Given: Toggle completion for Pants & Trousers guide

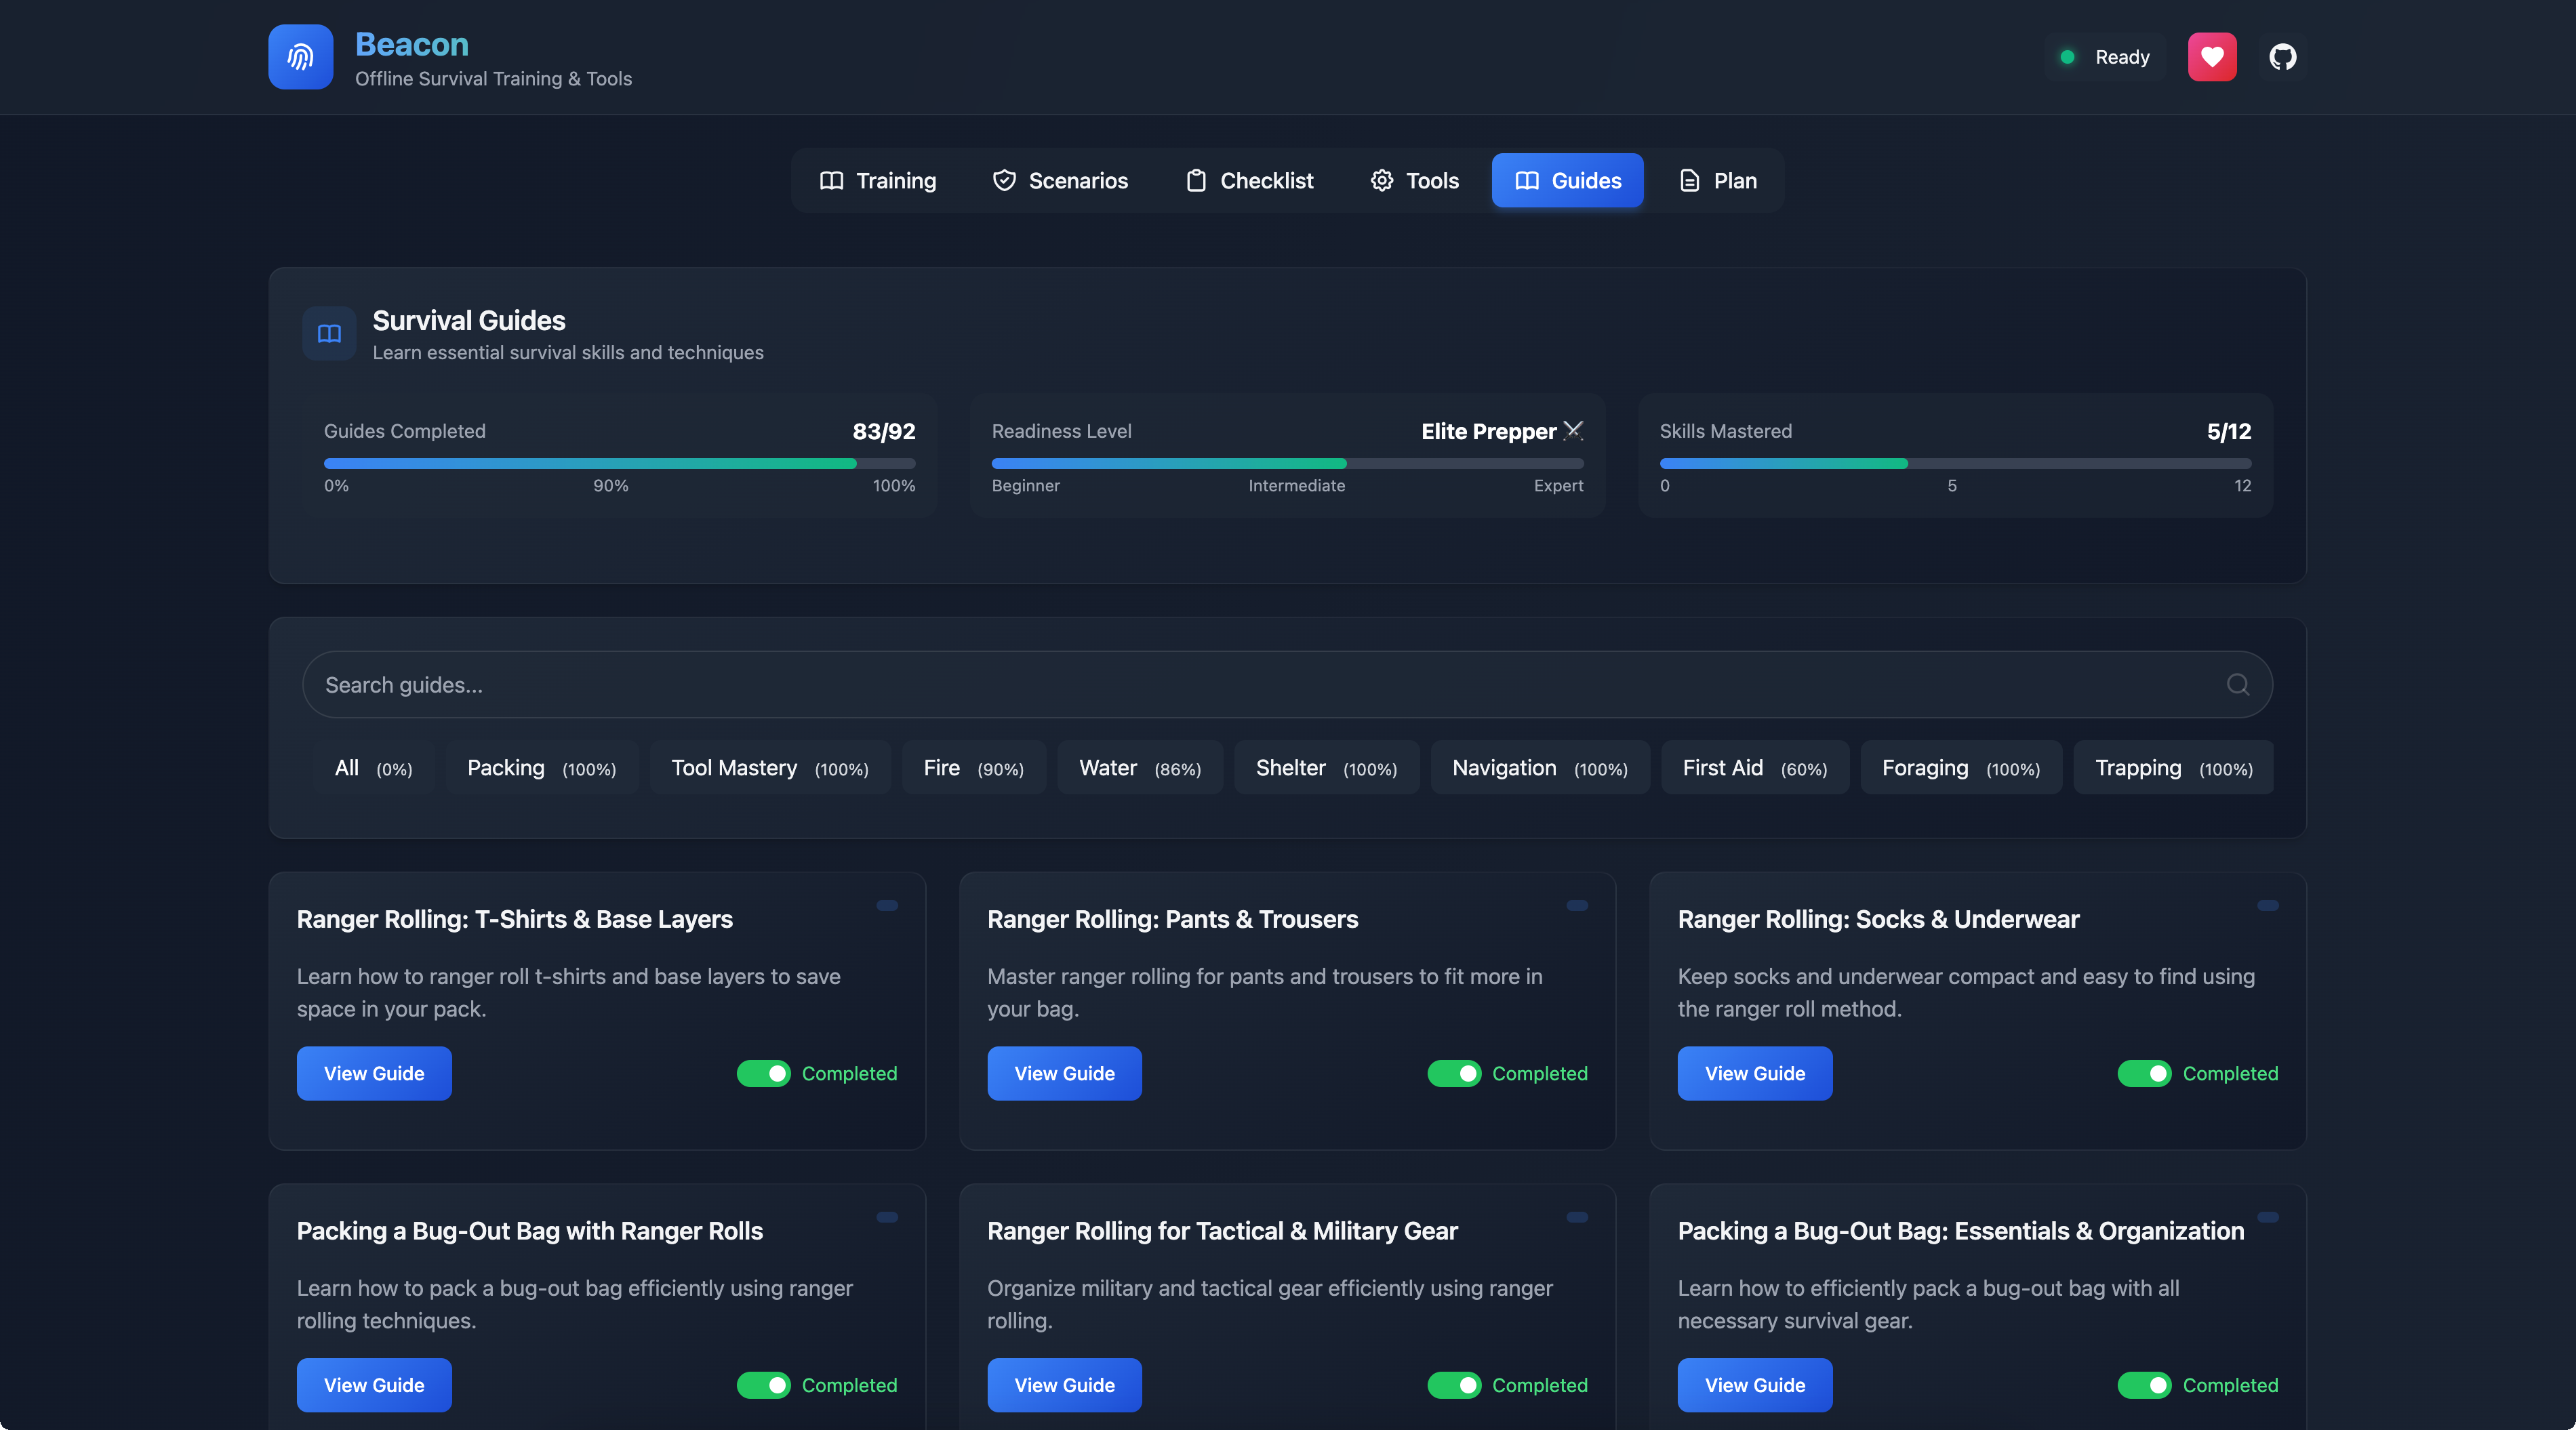Looking at the screenshot, I should click(1454, 1073).
